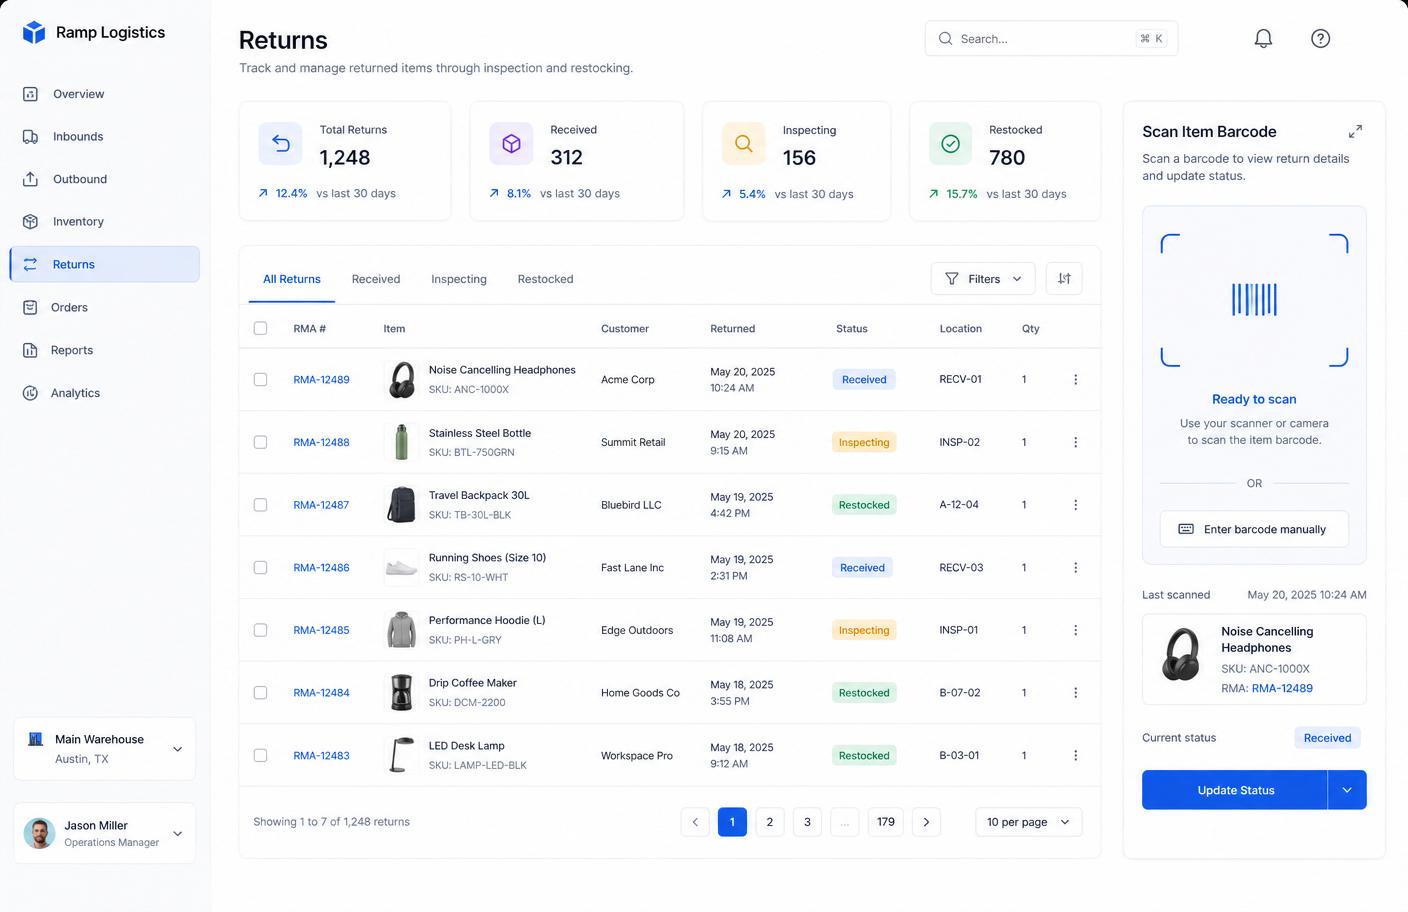Viewport: 1408px width, 912px height.
Task: Expand the Main Warehouse selector
Action: pyautogui.click(x=104, y=749)
